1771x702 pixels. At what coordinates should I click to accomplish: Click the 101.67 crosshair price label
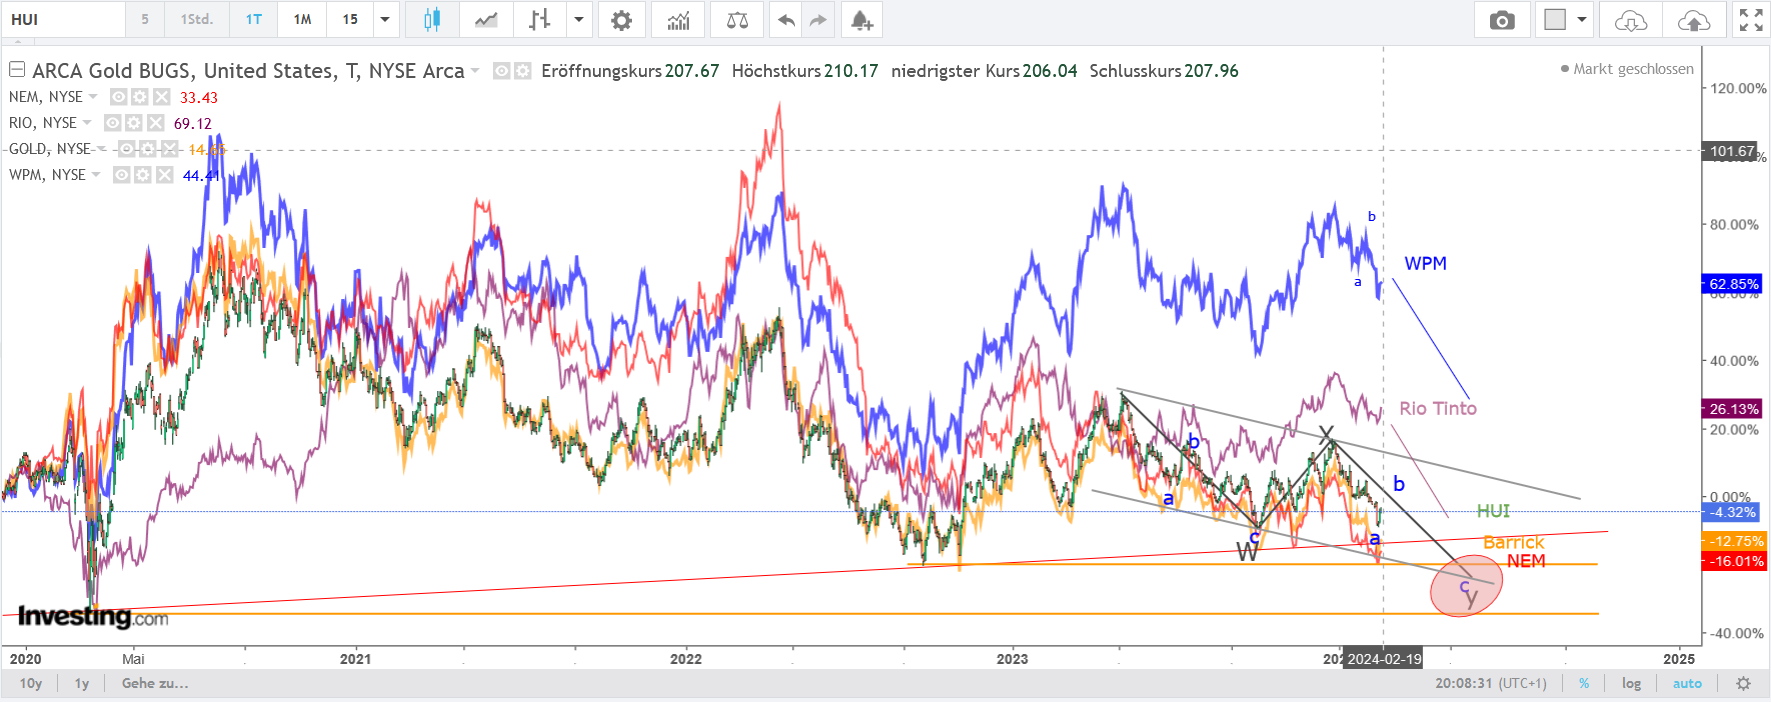point(1732,151)
